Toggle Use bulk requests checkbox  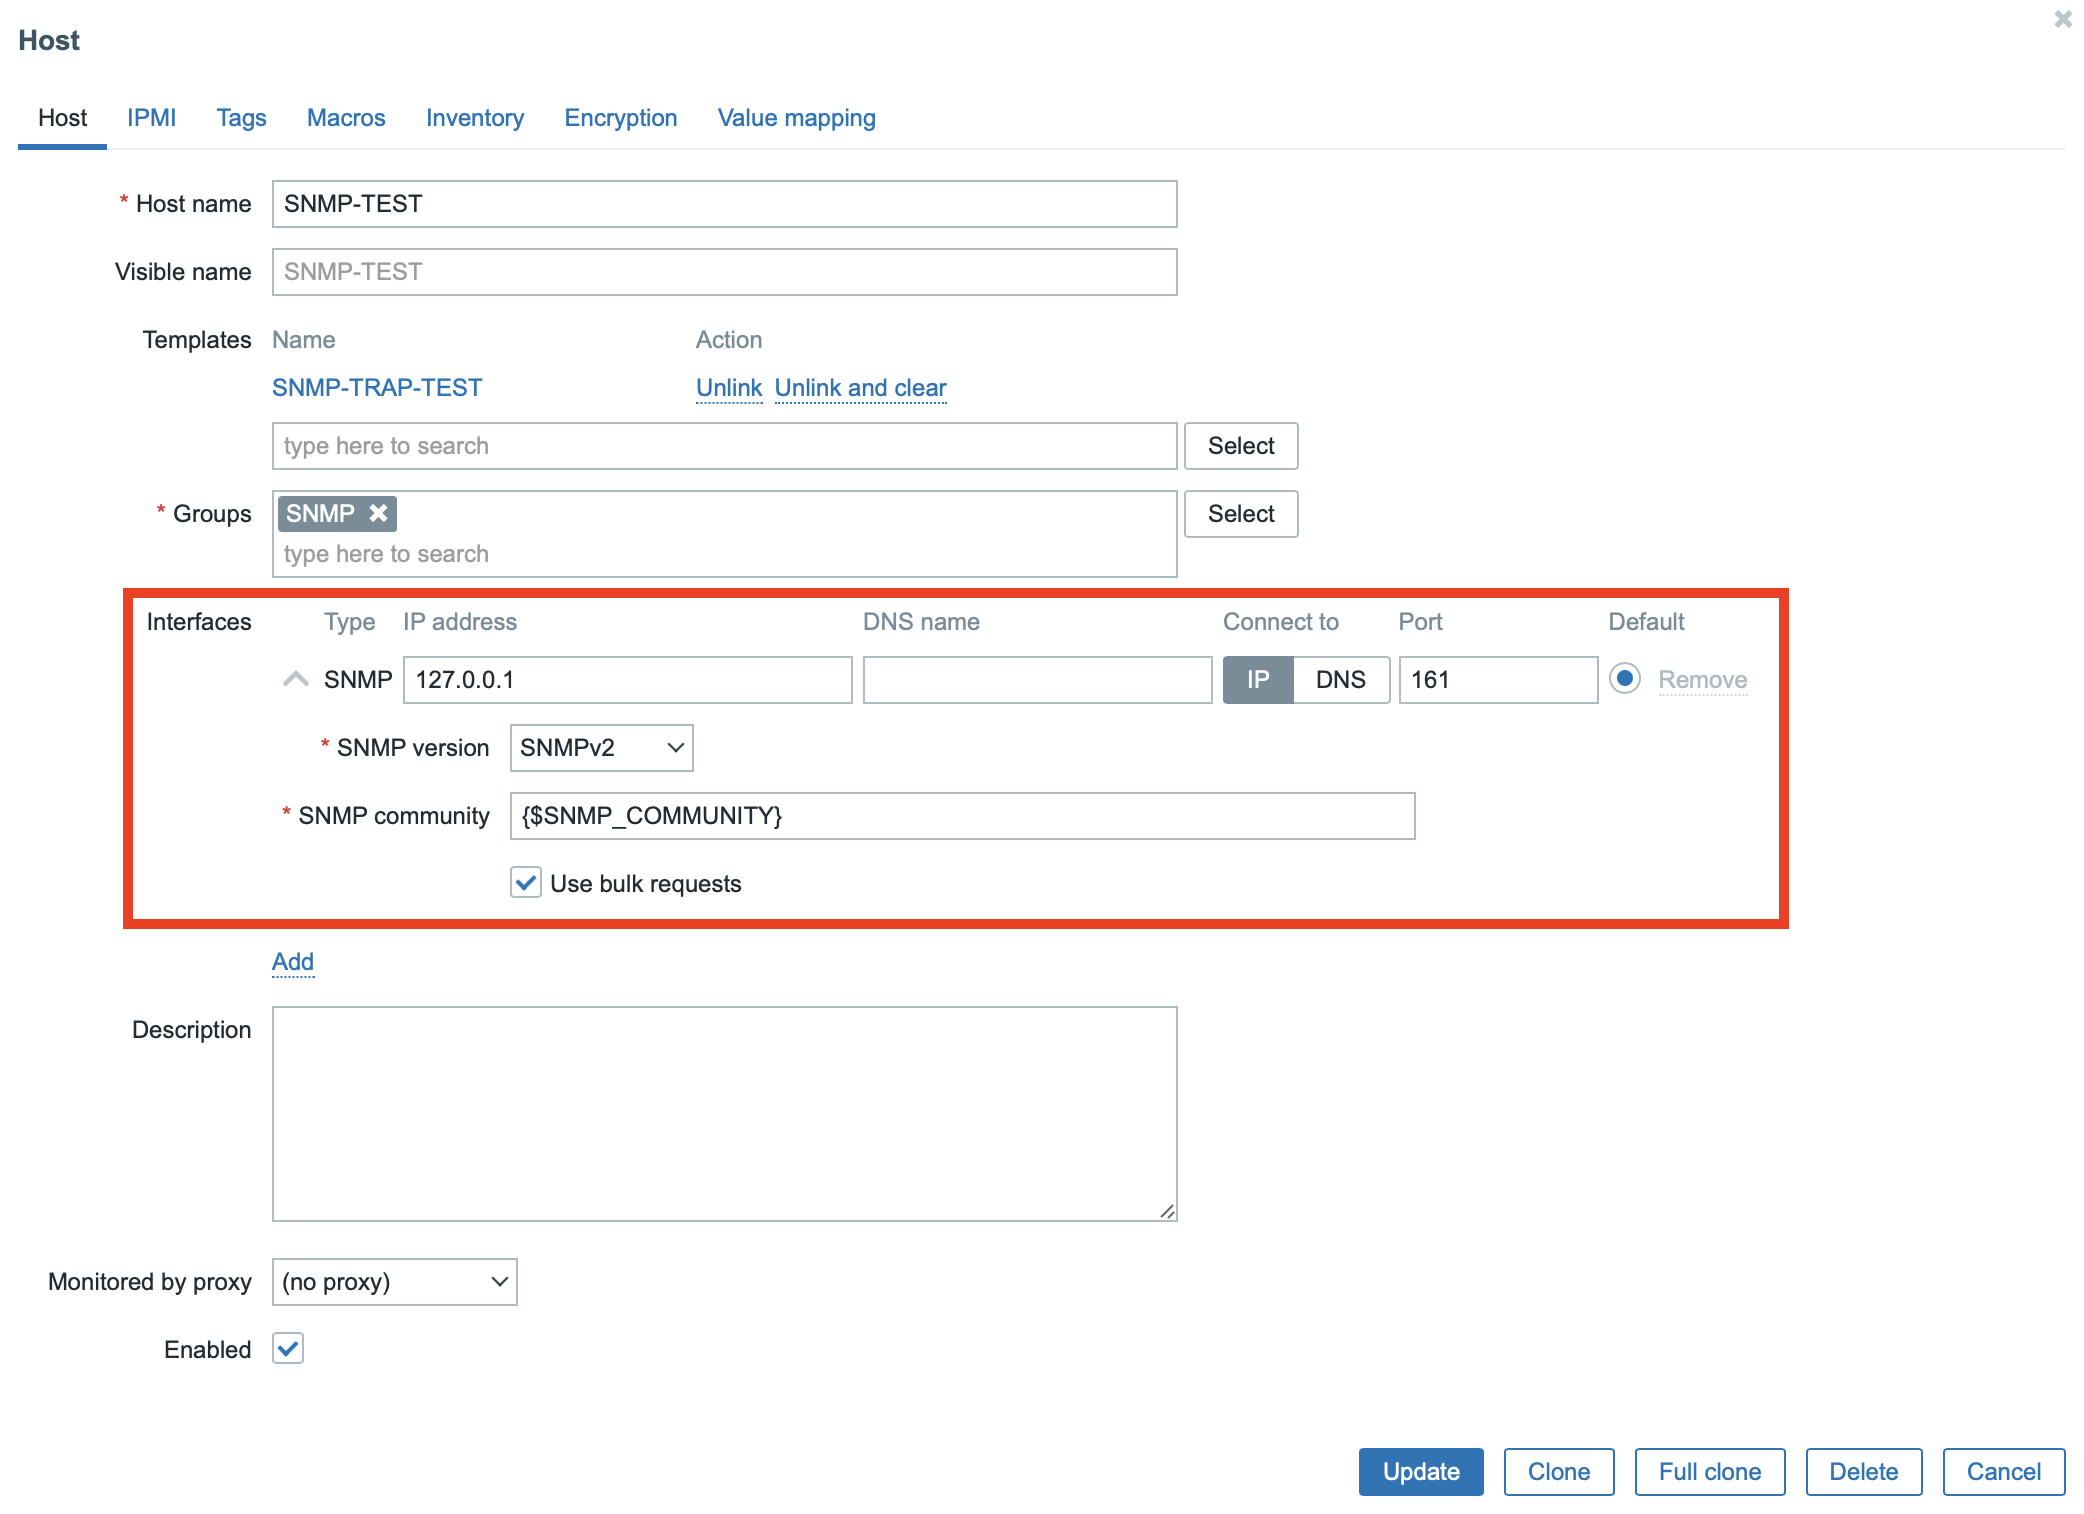[x=526, y=883]
